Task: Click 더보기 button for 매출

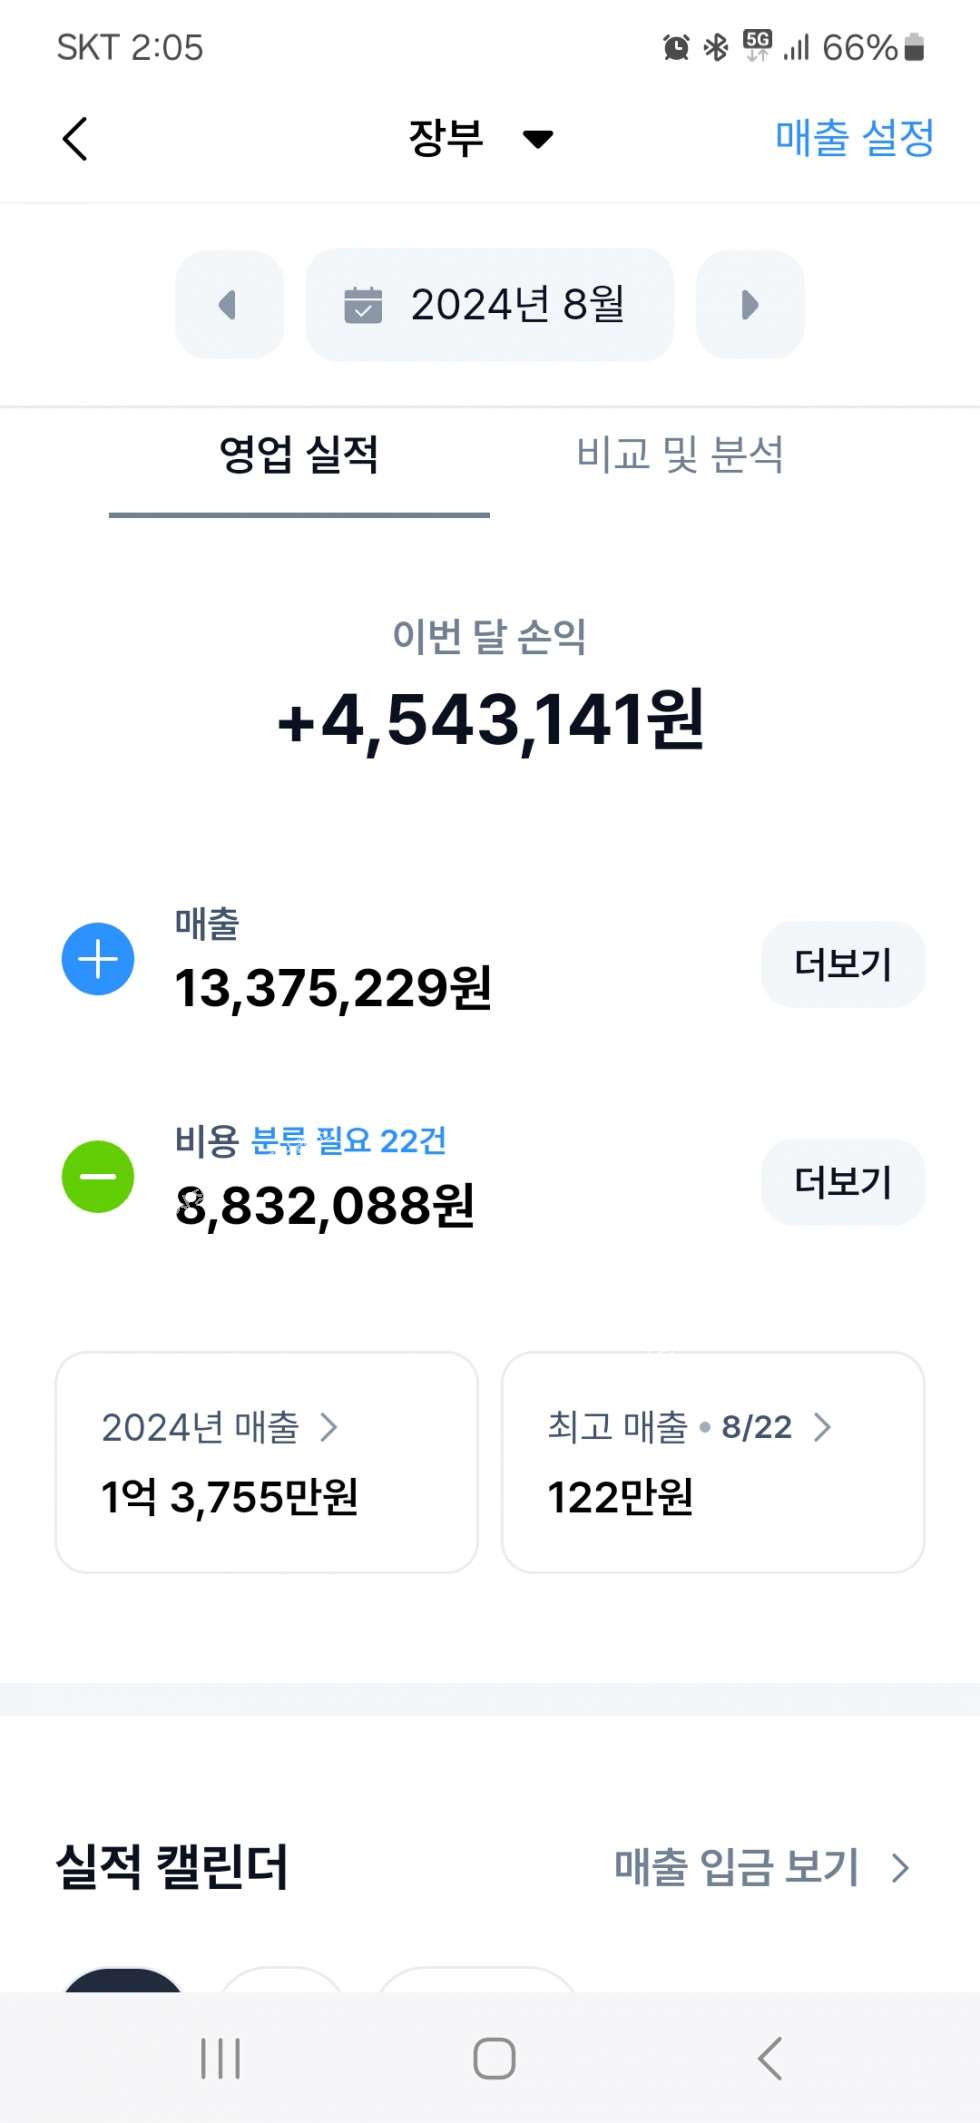Action: [x=843, y=964]
